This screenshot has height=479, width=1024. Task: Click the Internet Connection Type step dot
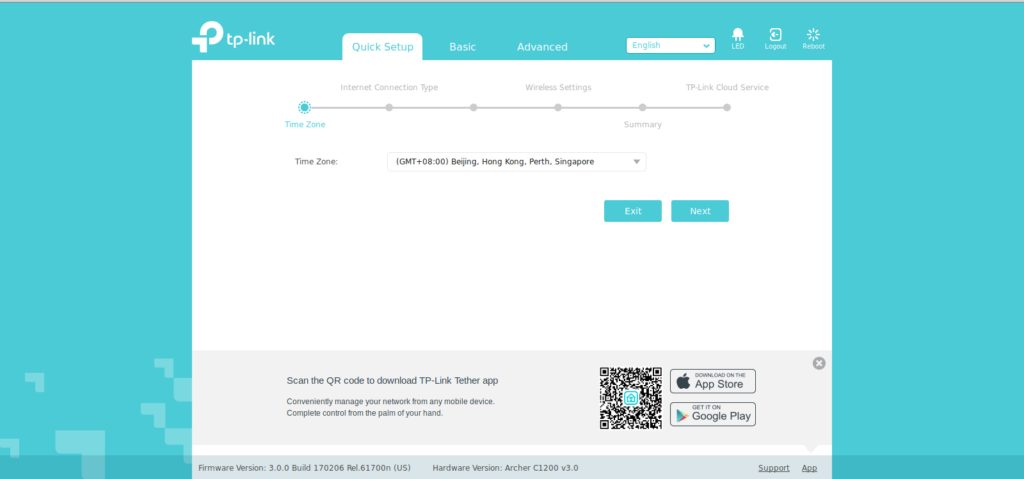pos(389,107)
